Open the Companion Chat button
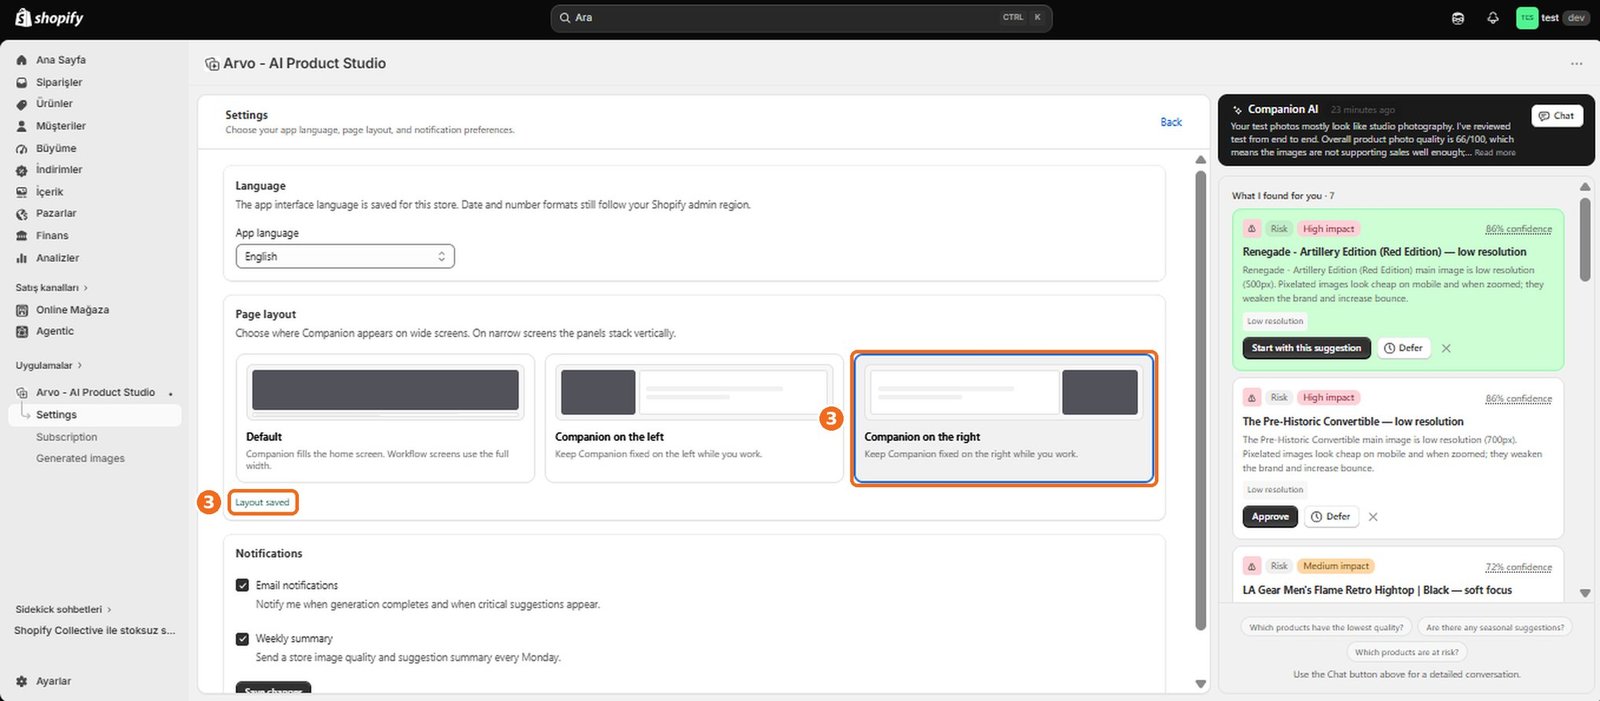1600x701 pixels. tap(1557, 115)
